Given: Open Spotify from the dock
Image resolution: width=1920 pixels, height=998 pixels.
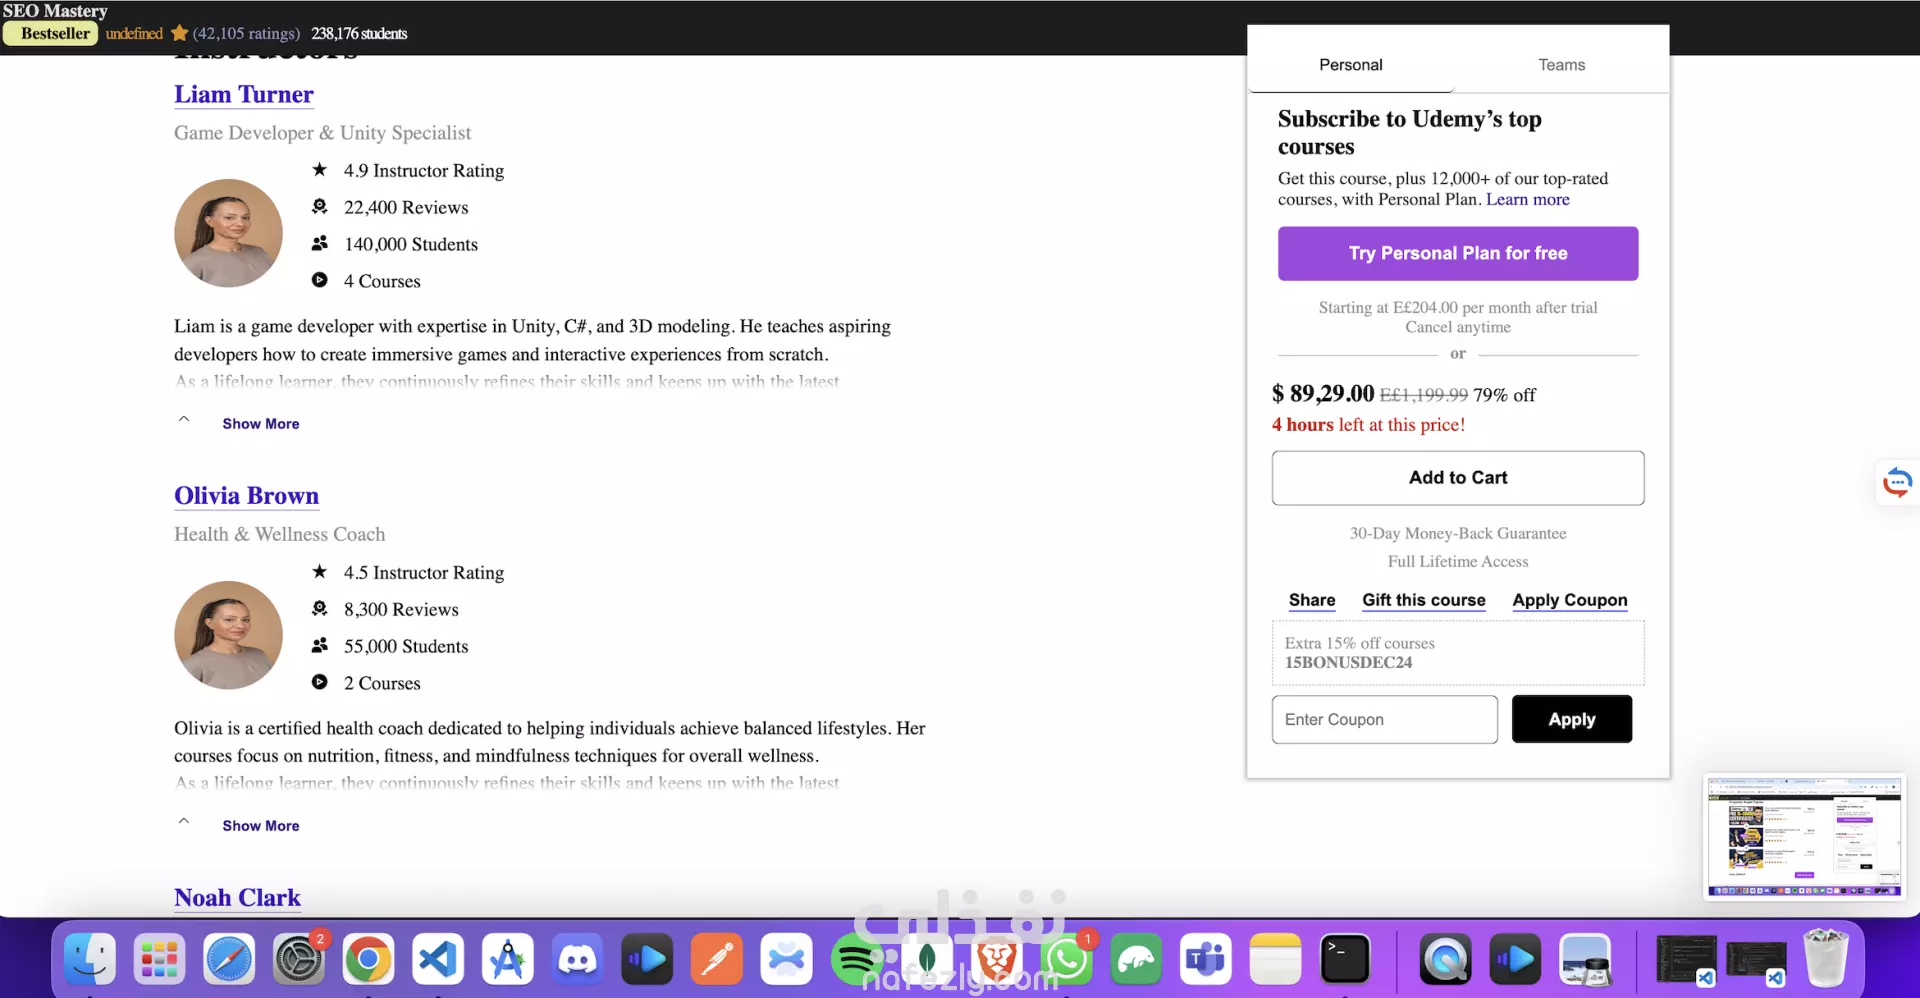Looking at the screenshot, I should click(x=857, y=960).
